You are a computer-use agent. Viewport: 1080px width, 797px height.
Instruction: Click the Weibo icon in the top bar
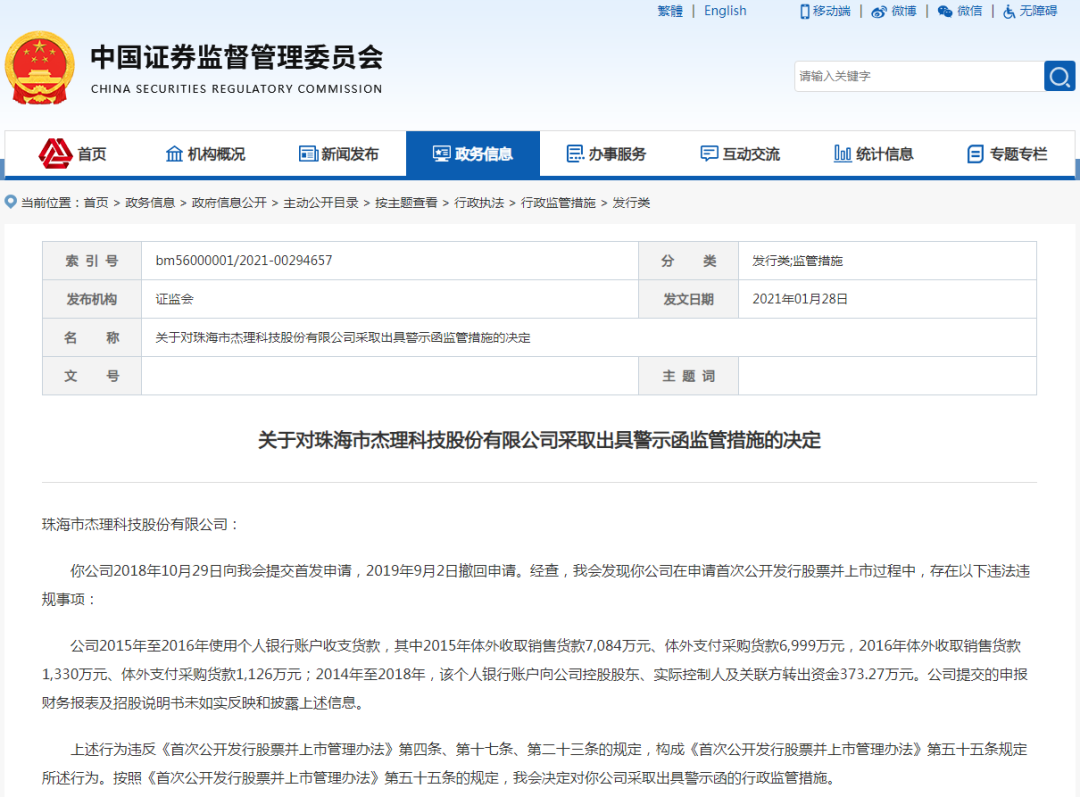(879, 12)
